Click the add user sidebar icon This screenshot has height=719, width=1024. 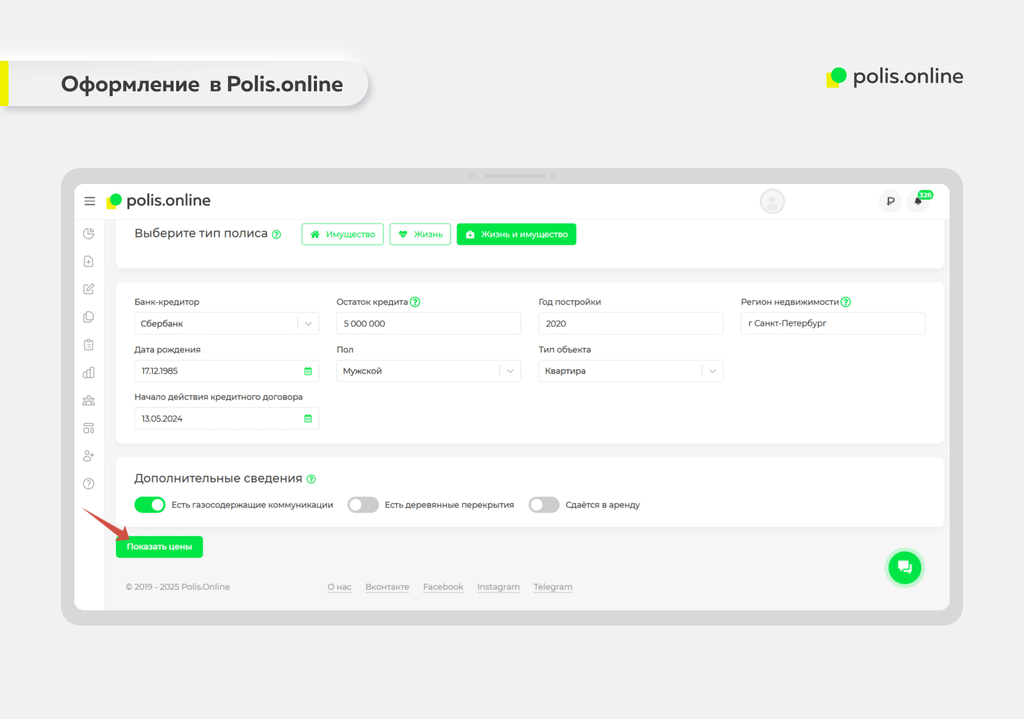pos(88,456)
